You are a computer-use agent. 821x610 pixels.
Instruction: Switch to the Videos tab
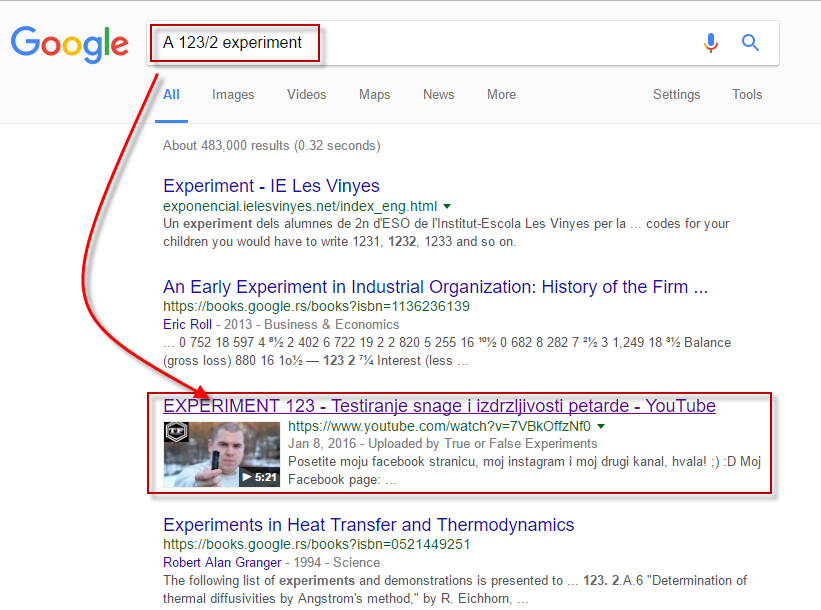click(306, 95)
